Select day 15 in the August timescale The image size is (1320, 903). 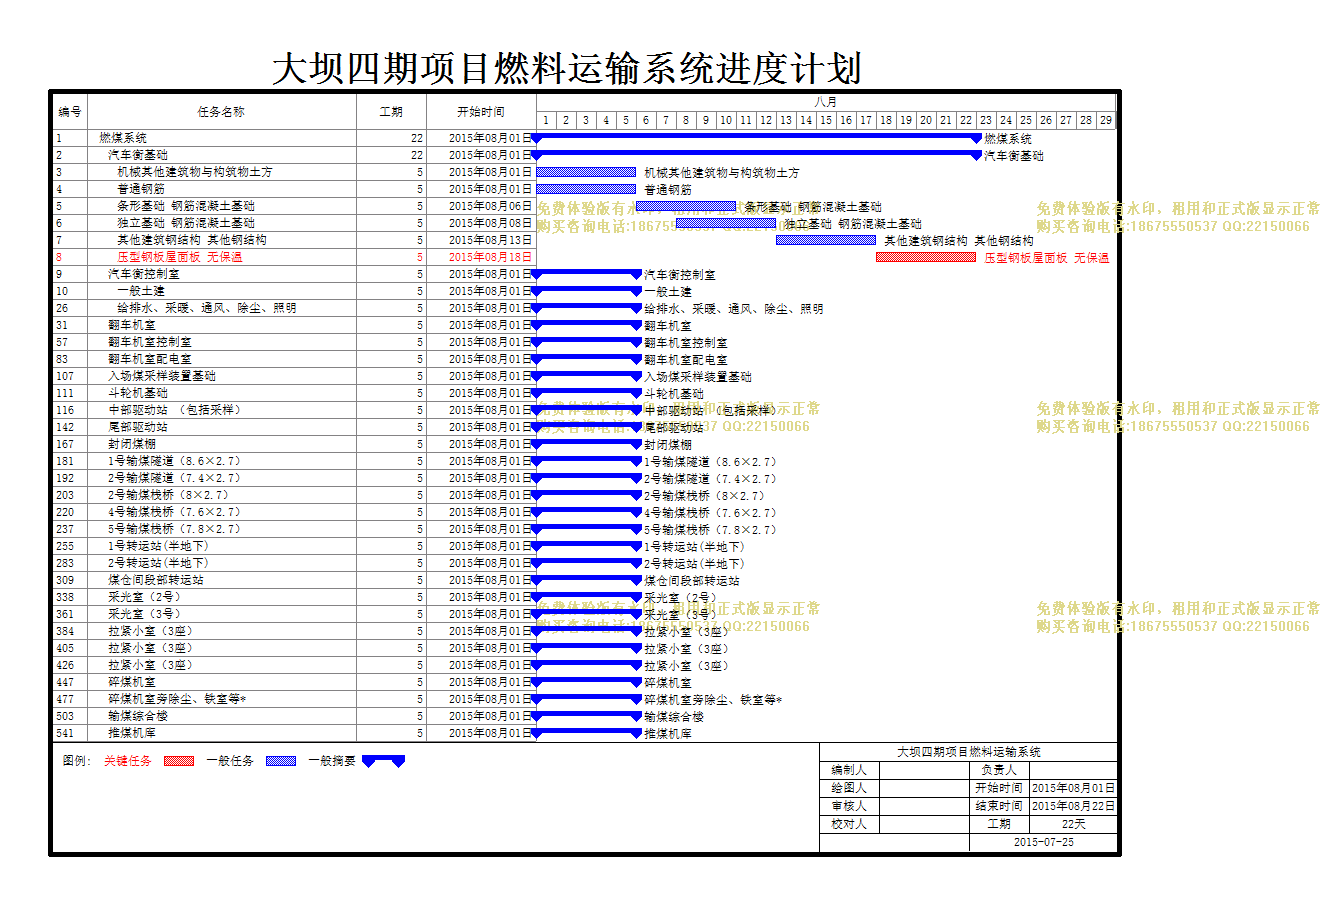826,120
